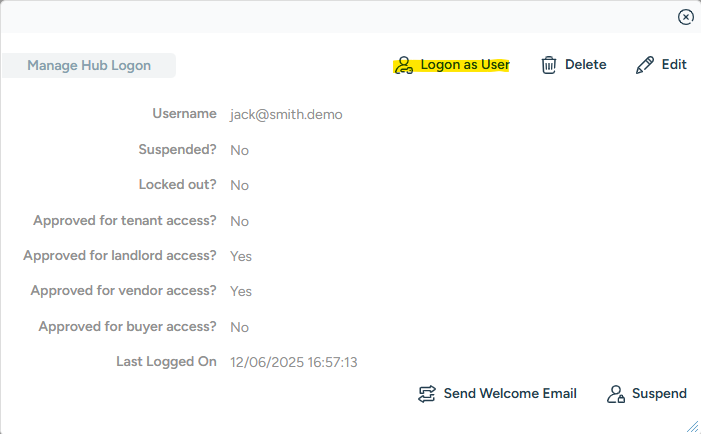Viewport: 701px width, 434px height.
Task: Select the vendor access value Yes
Action: (241, 291)
